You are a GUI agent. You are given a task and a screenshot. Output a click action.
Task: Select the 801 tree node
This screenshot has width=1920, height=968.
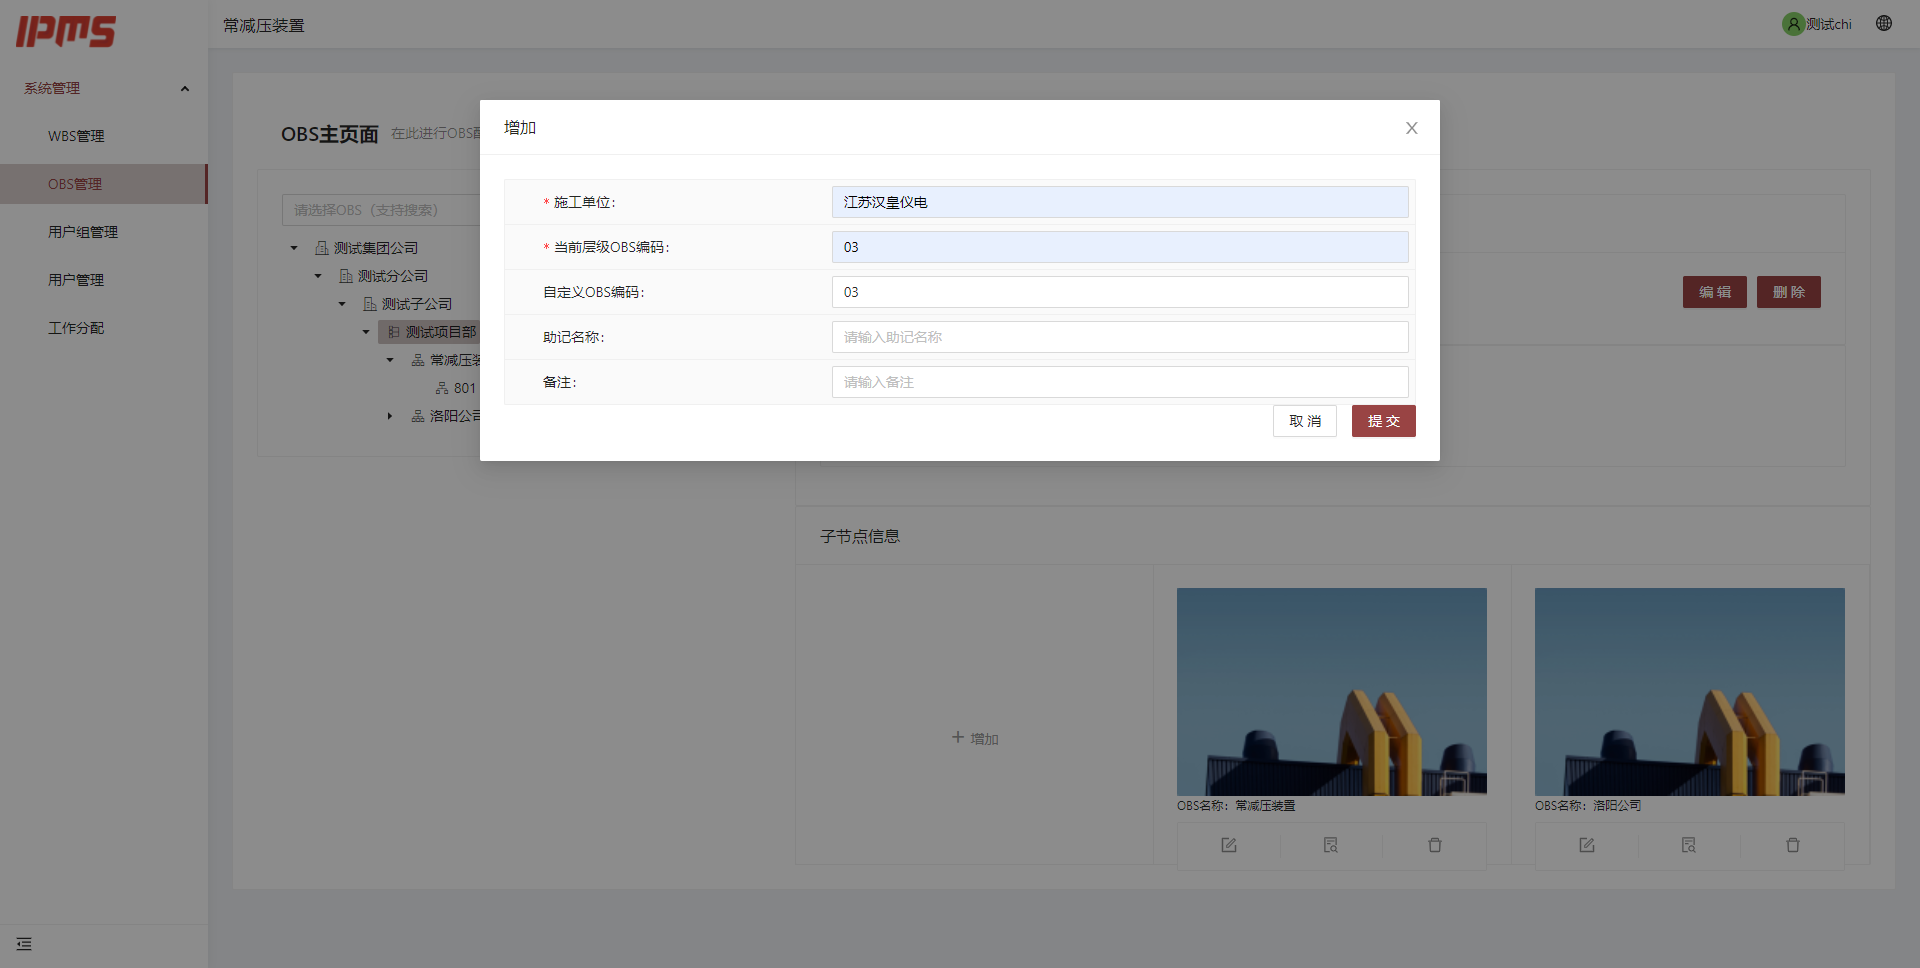465,388
